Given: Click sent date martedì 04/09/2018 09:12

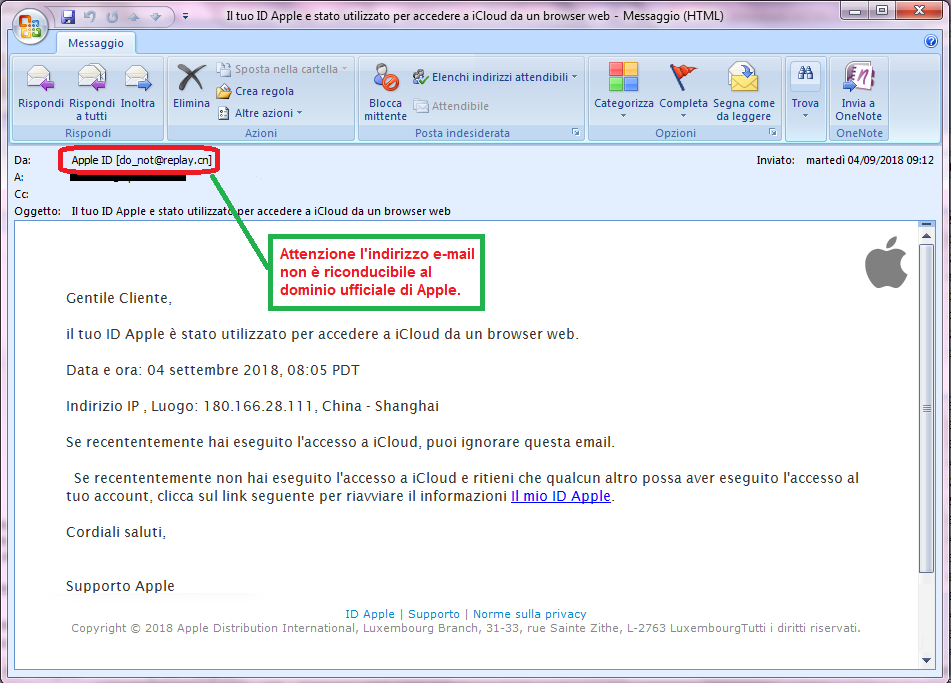Looking at the screenshot, I should 870,160.
